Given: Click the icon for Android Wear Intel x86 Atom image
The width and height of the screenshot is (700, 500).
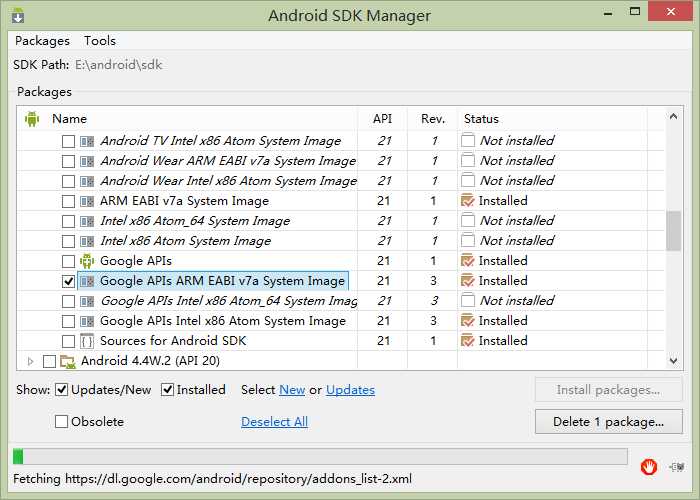Looking at the screenshot, I should (87, 181).
